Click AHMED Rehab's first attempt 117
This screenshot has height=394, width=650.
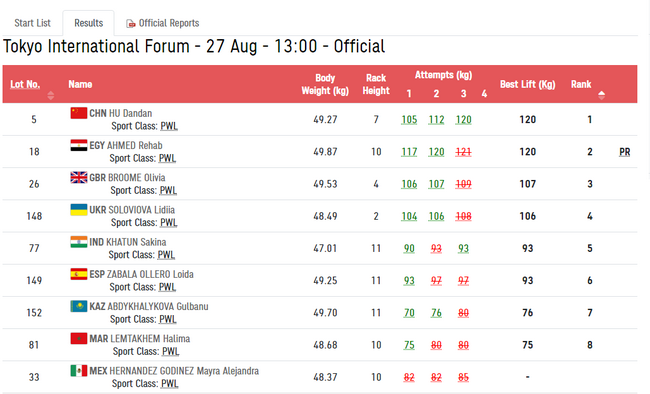409,152
